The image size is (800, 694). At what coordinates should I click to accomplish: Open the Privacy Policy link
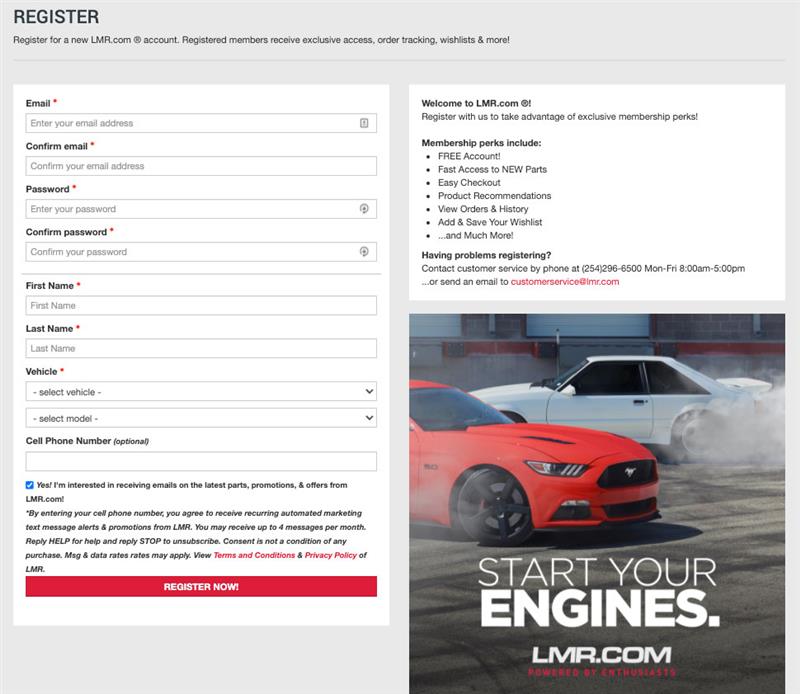coord(331,555)
